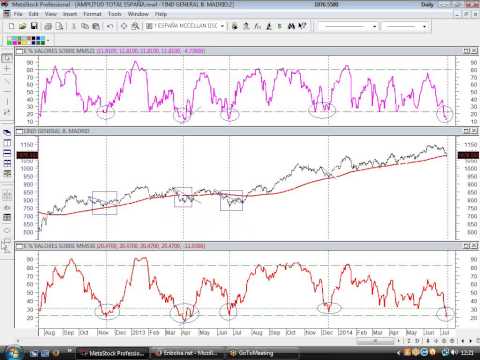Click the Open folder icon

22,26
